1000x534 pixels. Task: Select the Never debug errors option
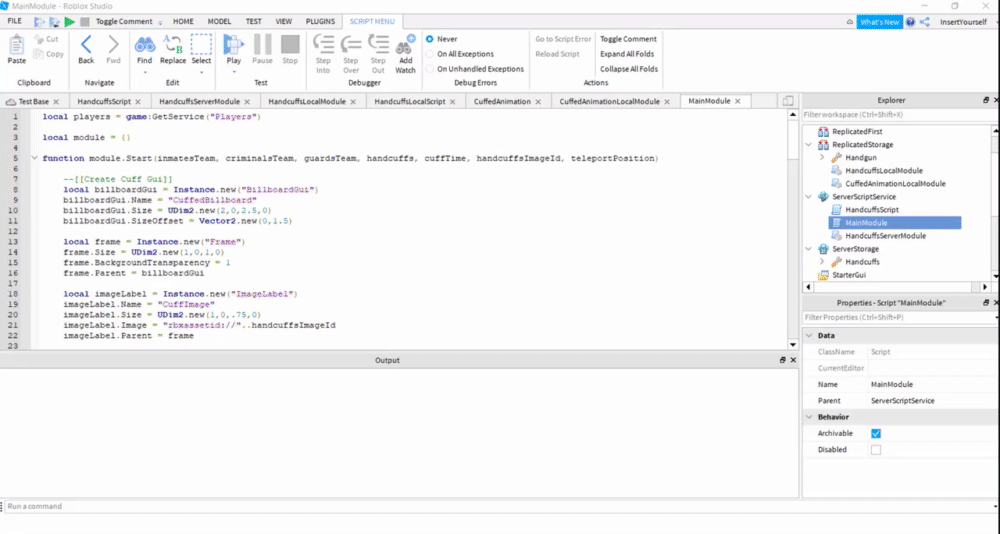pyautogui.click(x=429, y=39)
